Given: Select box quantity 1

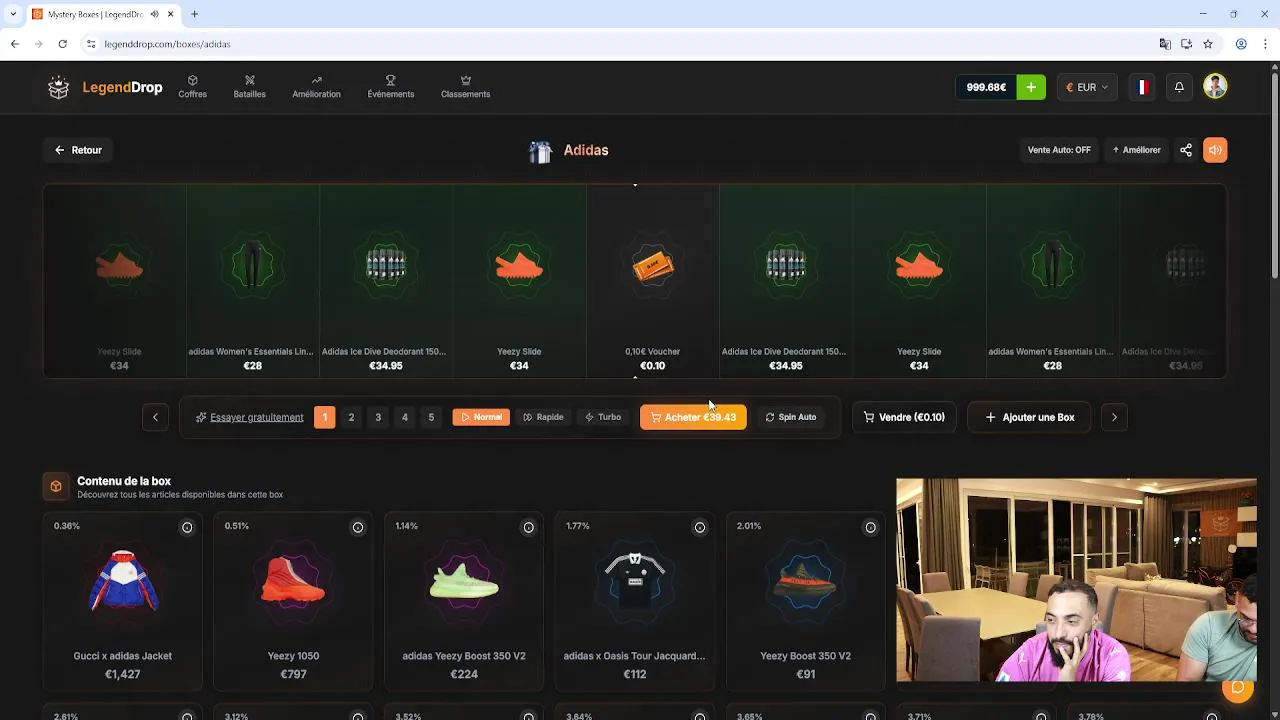Looking at the screenshot, I should pos(324,417).
